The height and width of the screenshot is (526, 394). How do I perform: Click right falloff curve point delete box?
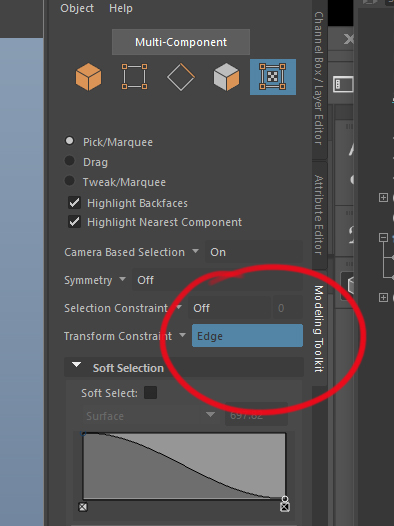pos(285,507)
